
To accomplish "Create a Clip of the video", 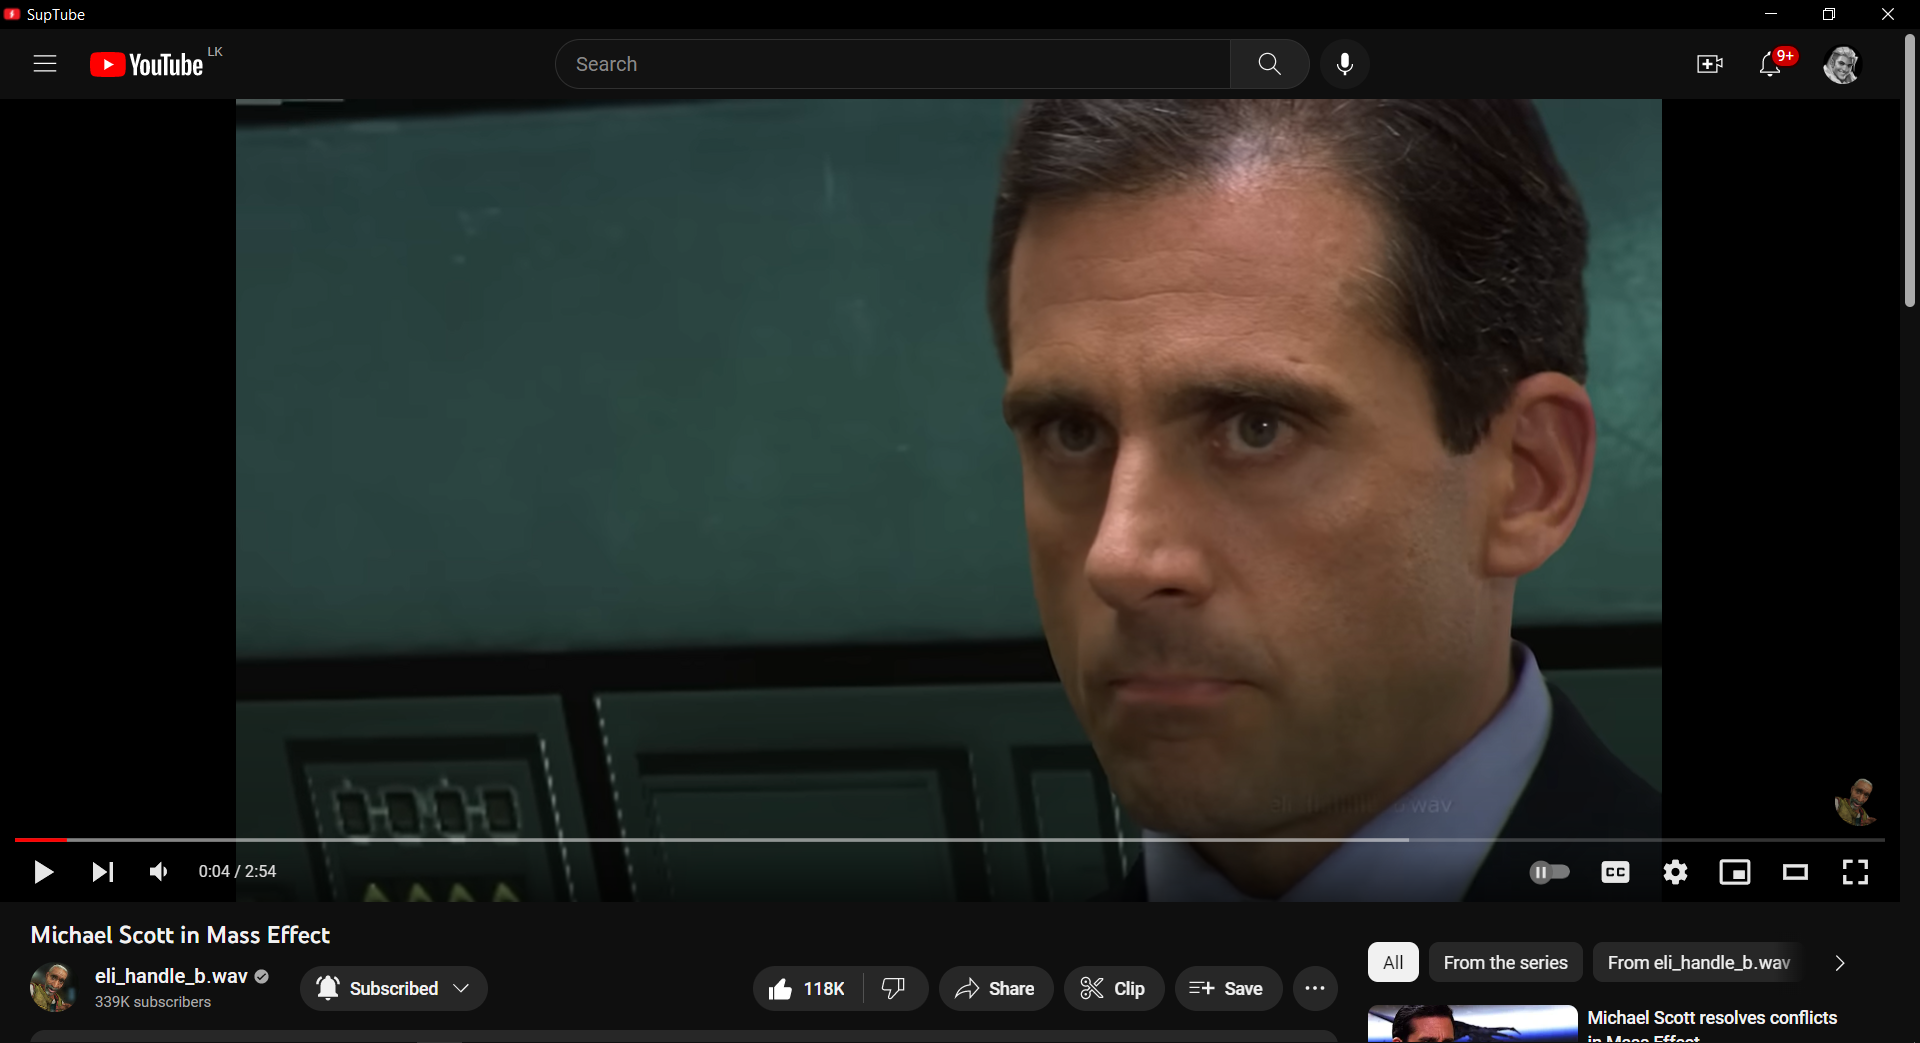I will tap(1113, 989).
